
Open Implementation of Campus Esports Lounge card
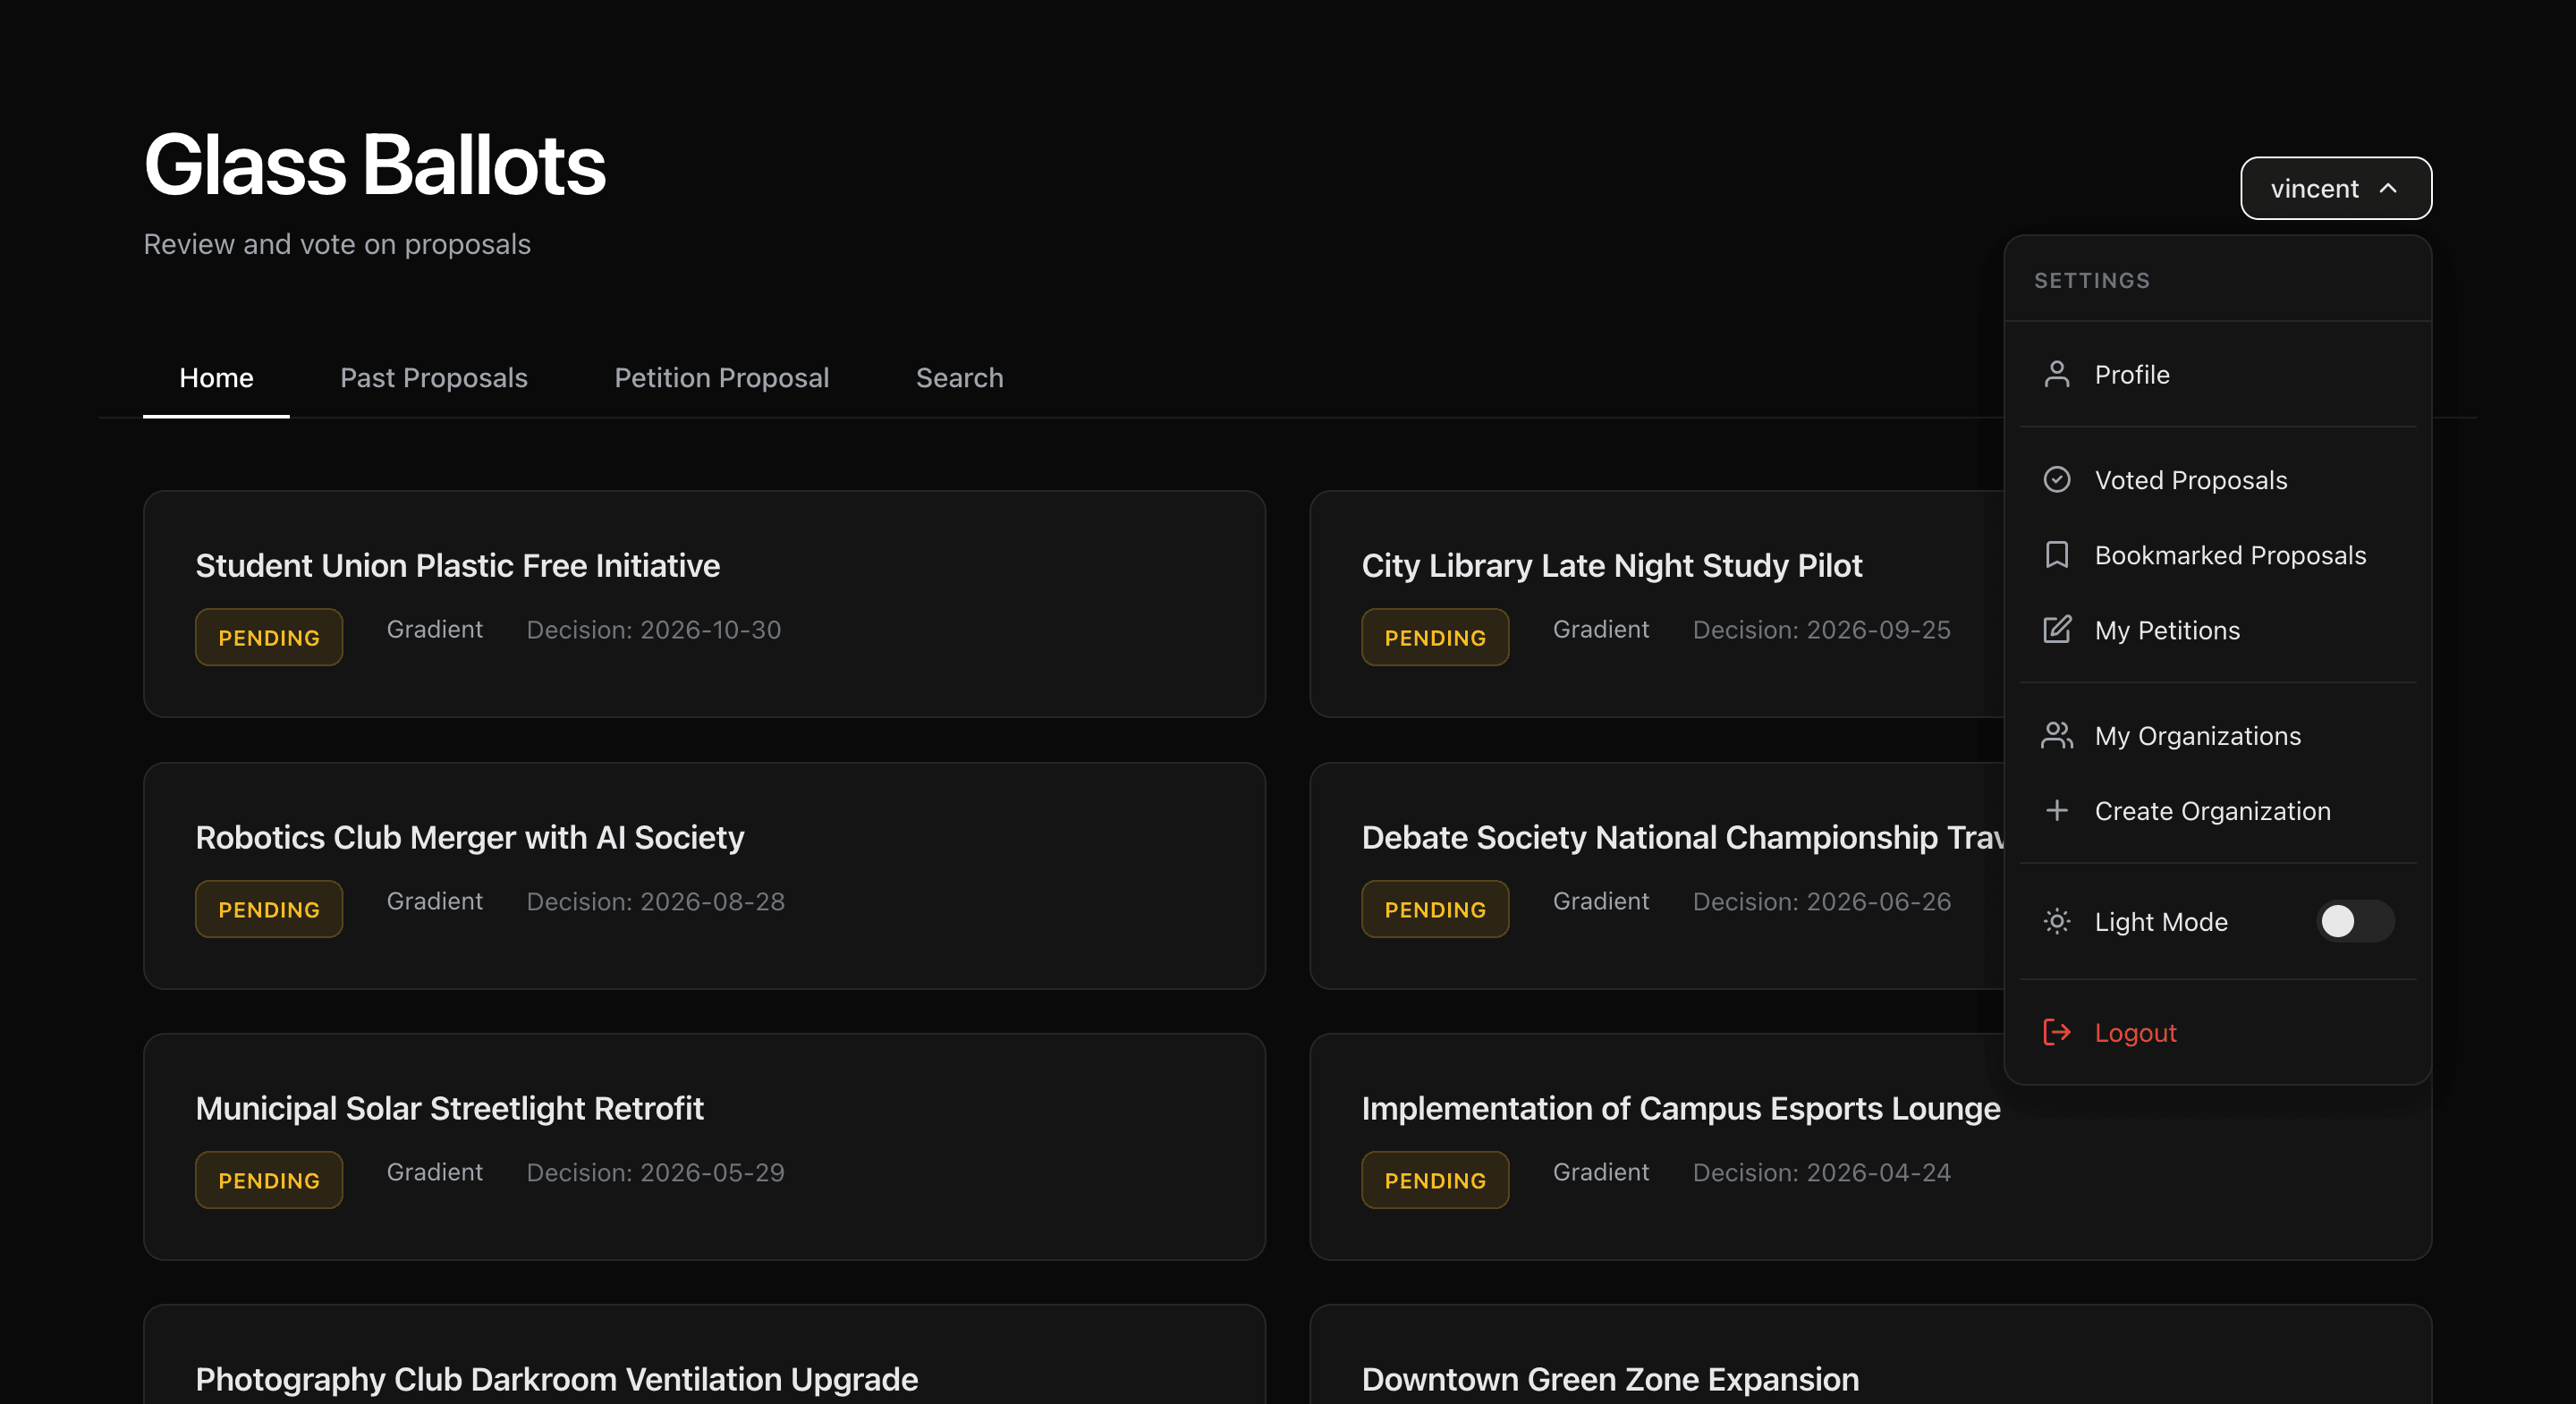(1680, 1109)
